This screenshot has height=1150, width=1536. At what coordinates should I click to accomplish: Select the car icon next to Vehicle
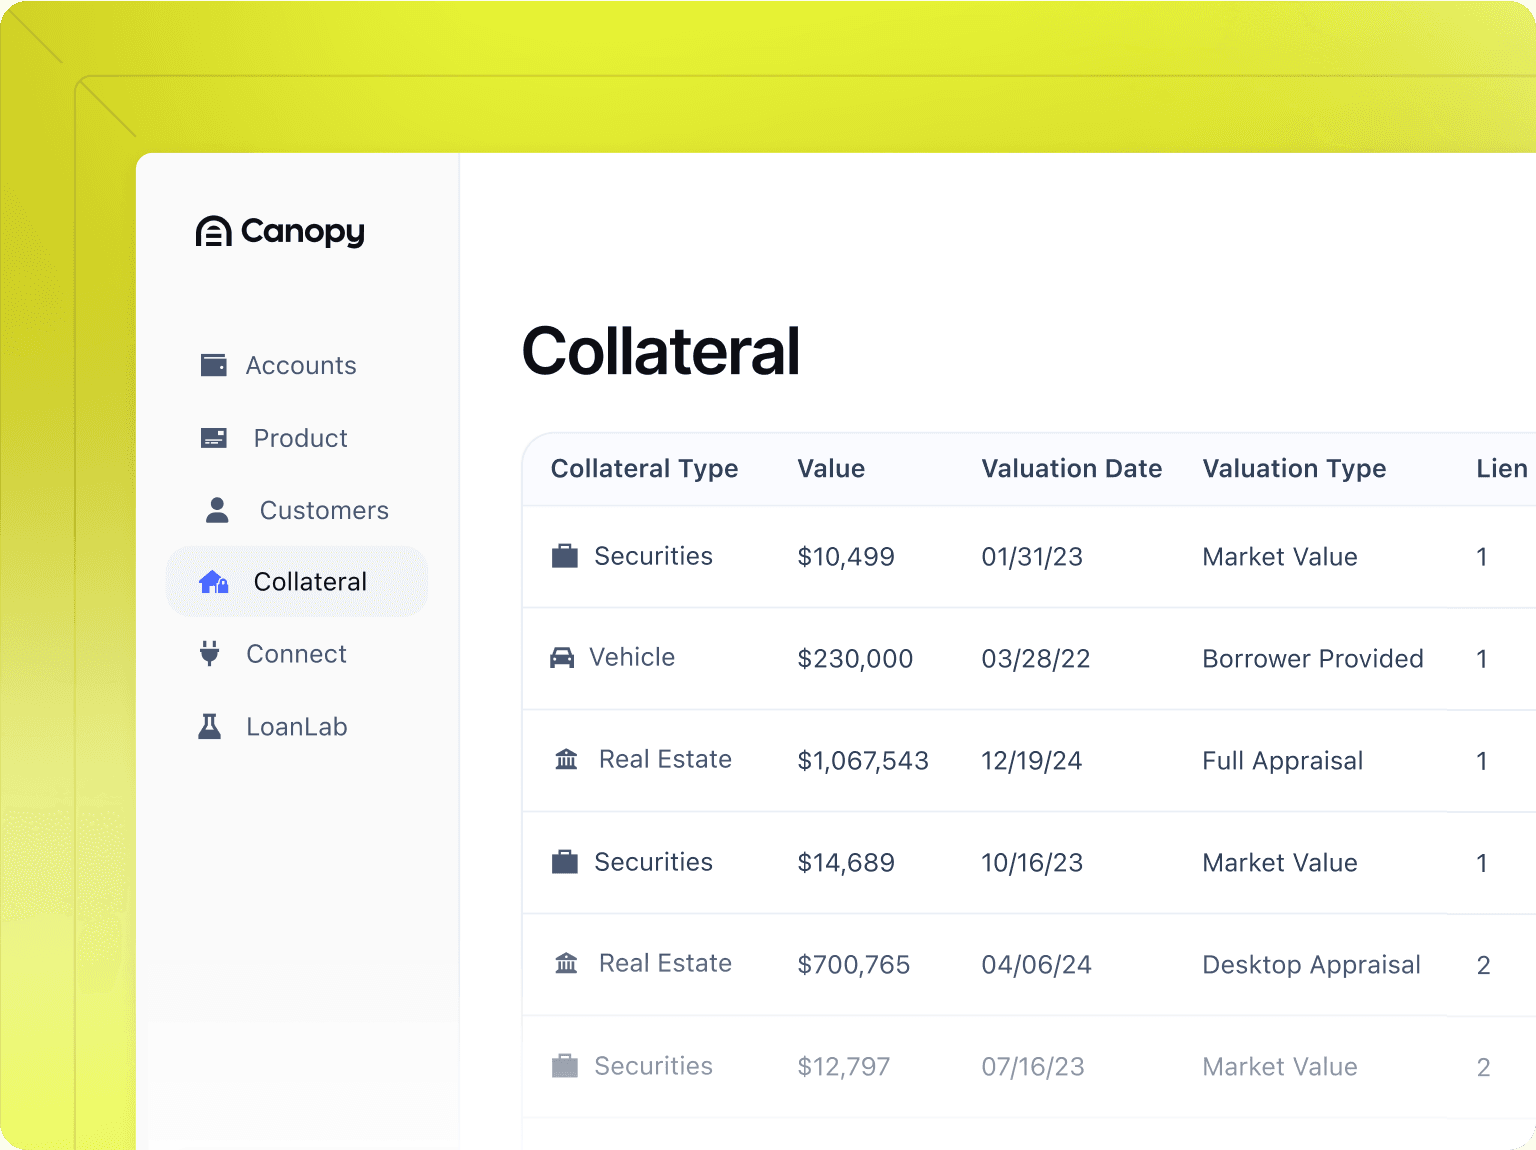point(563,657)
